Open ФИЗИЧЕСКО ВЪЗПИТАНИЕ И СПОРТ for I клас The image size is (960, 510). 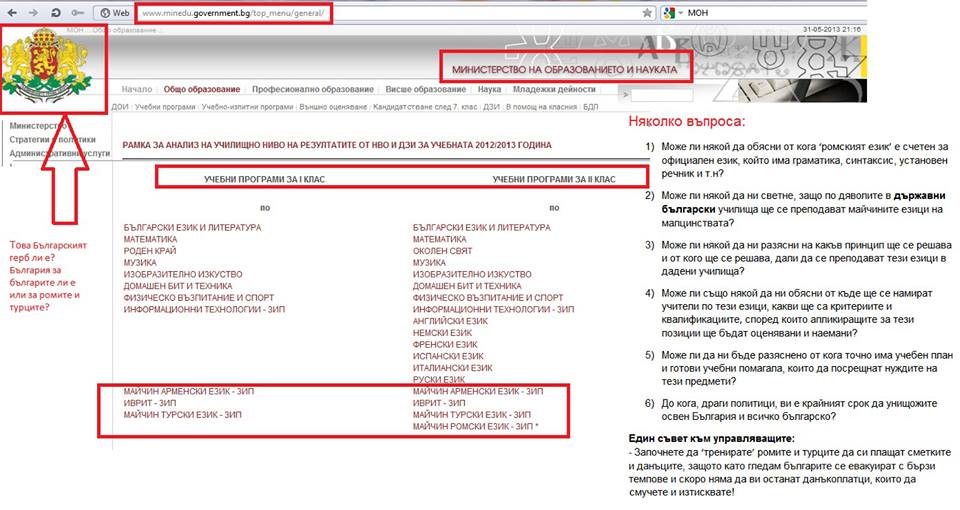tap(198, 298)
